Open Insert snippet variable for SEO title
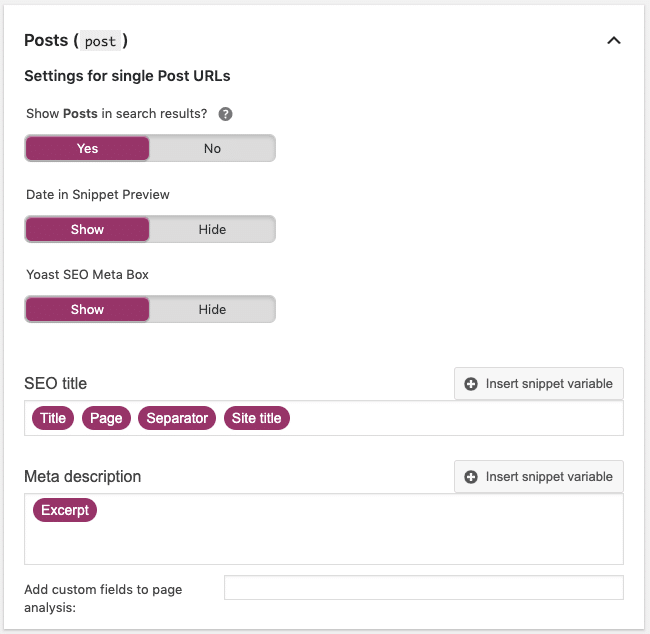This screenshot has width=650, height=634. (x=538, y=384)
